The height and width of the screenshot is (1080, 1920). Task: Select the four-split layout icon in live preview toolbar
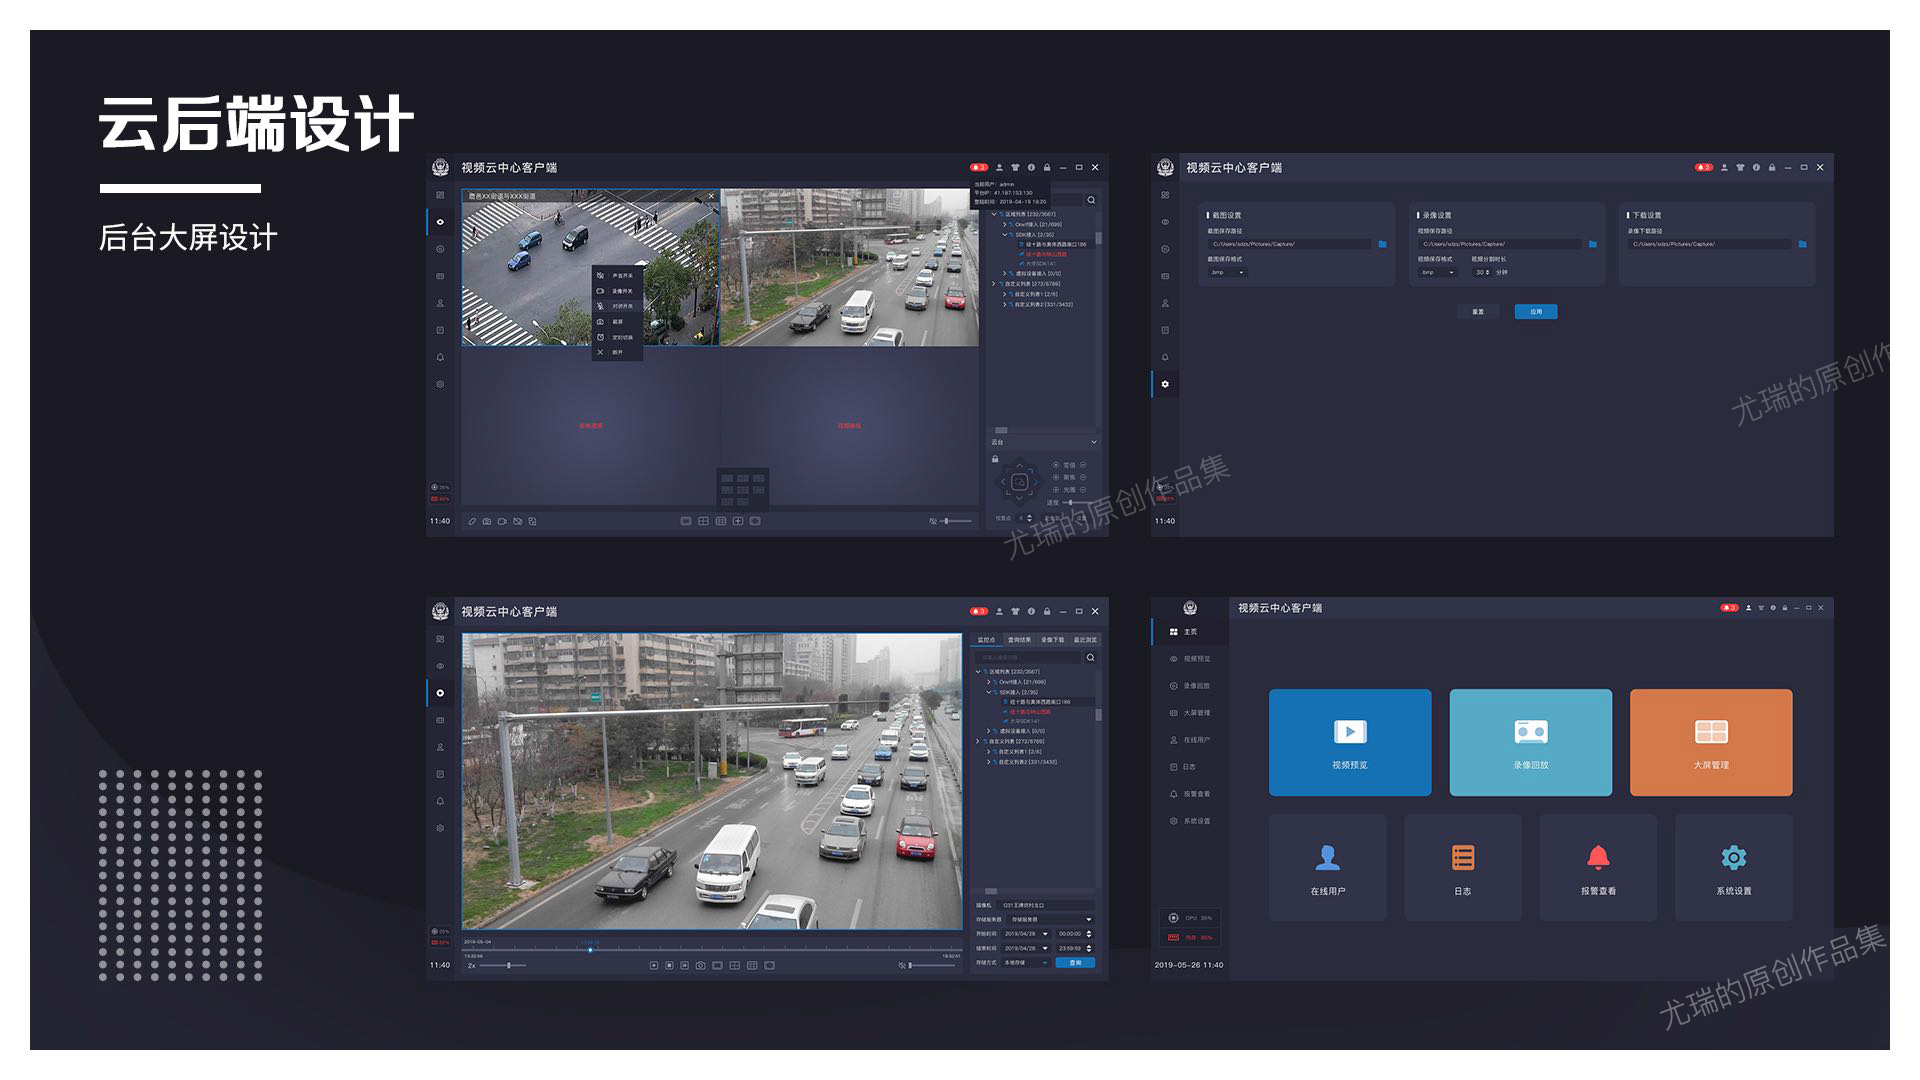[x=703, y=521]
